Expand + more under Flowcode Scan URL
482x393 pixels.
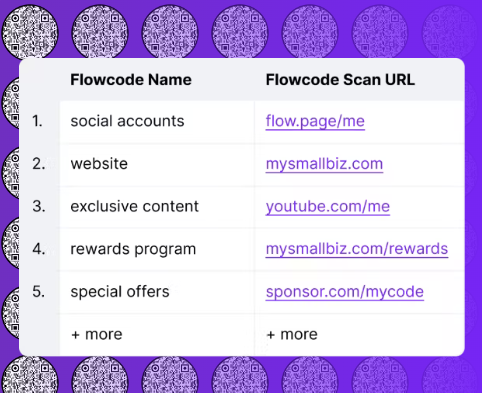(292, 334)
